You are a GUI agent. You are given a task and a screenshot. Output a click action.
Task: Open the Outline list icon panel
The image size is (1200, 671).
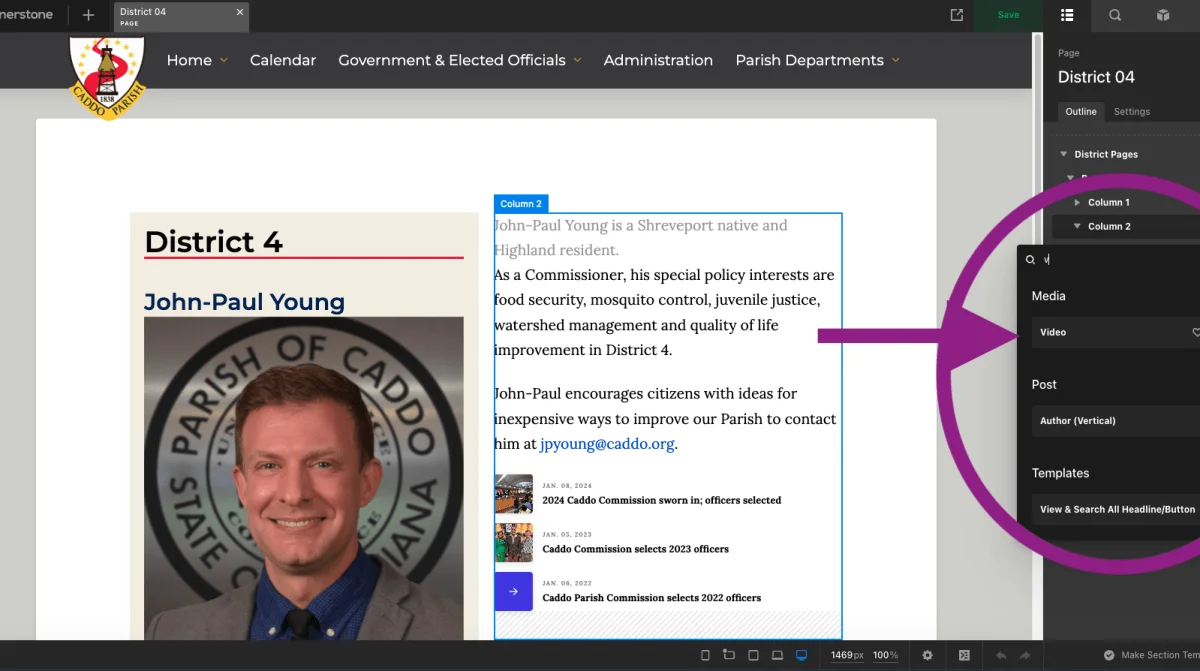[1067, 15]
